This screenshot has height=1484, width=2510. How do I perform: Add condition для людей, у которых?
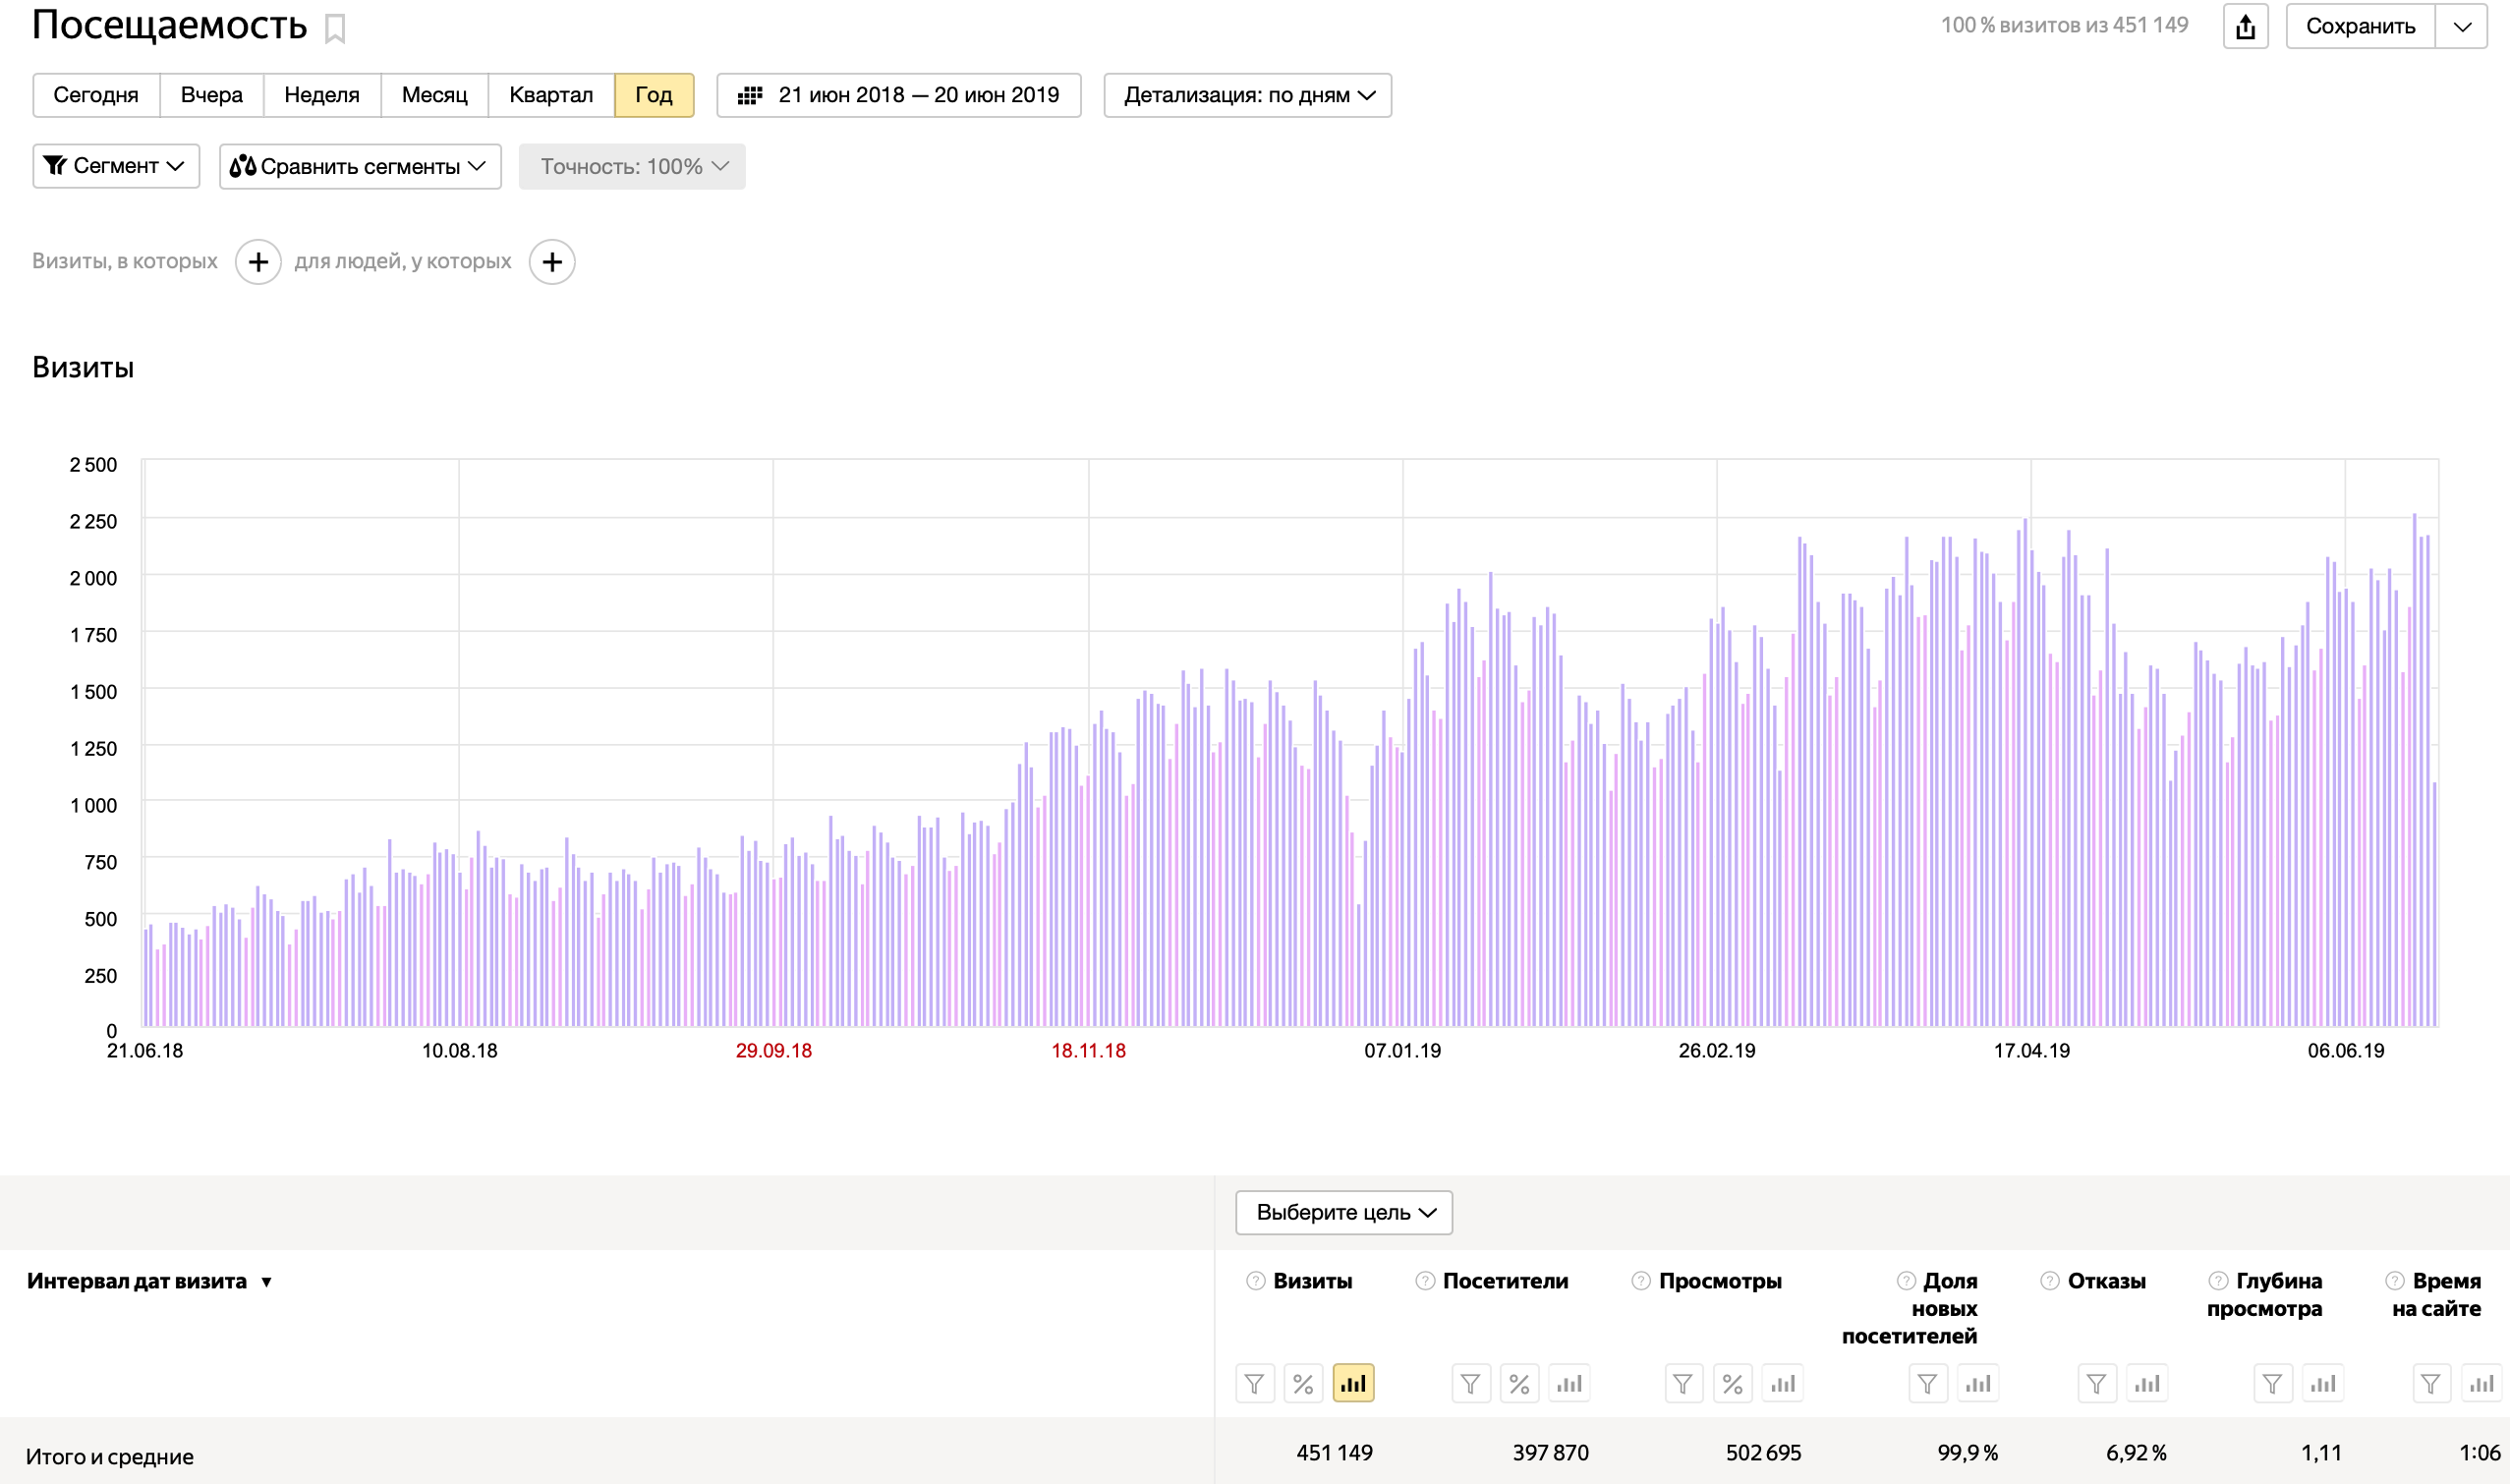(552, 262)
